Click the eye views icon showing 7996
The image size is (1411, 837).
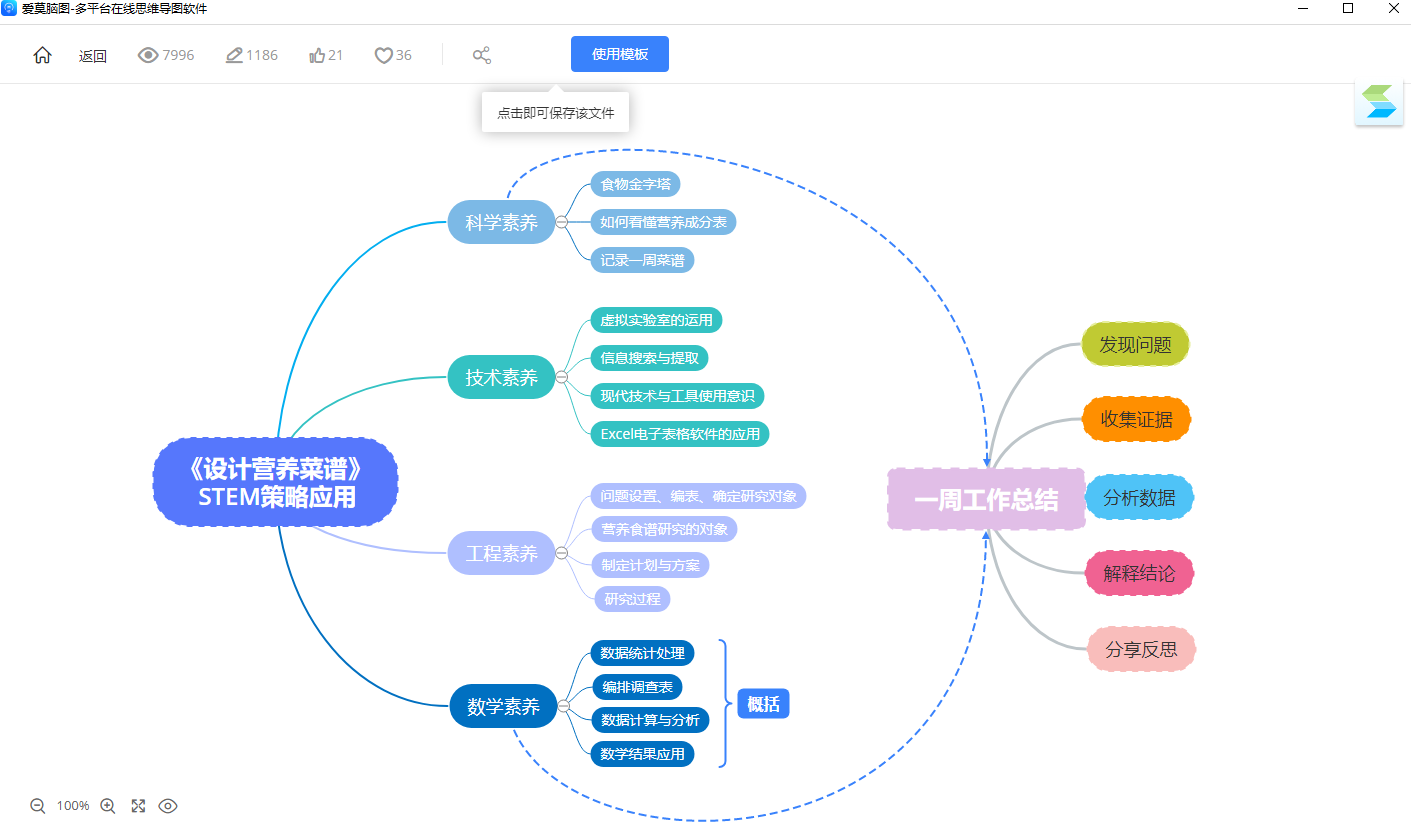point(148,55)
